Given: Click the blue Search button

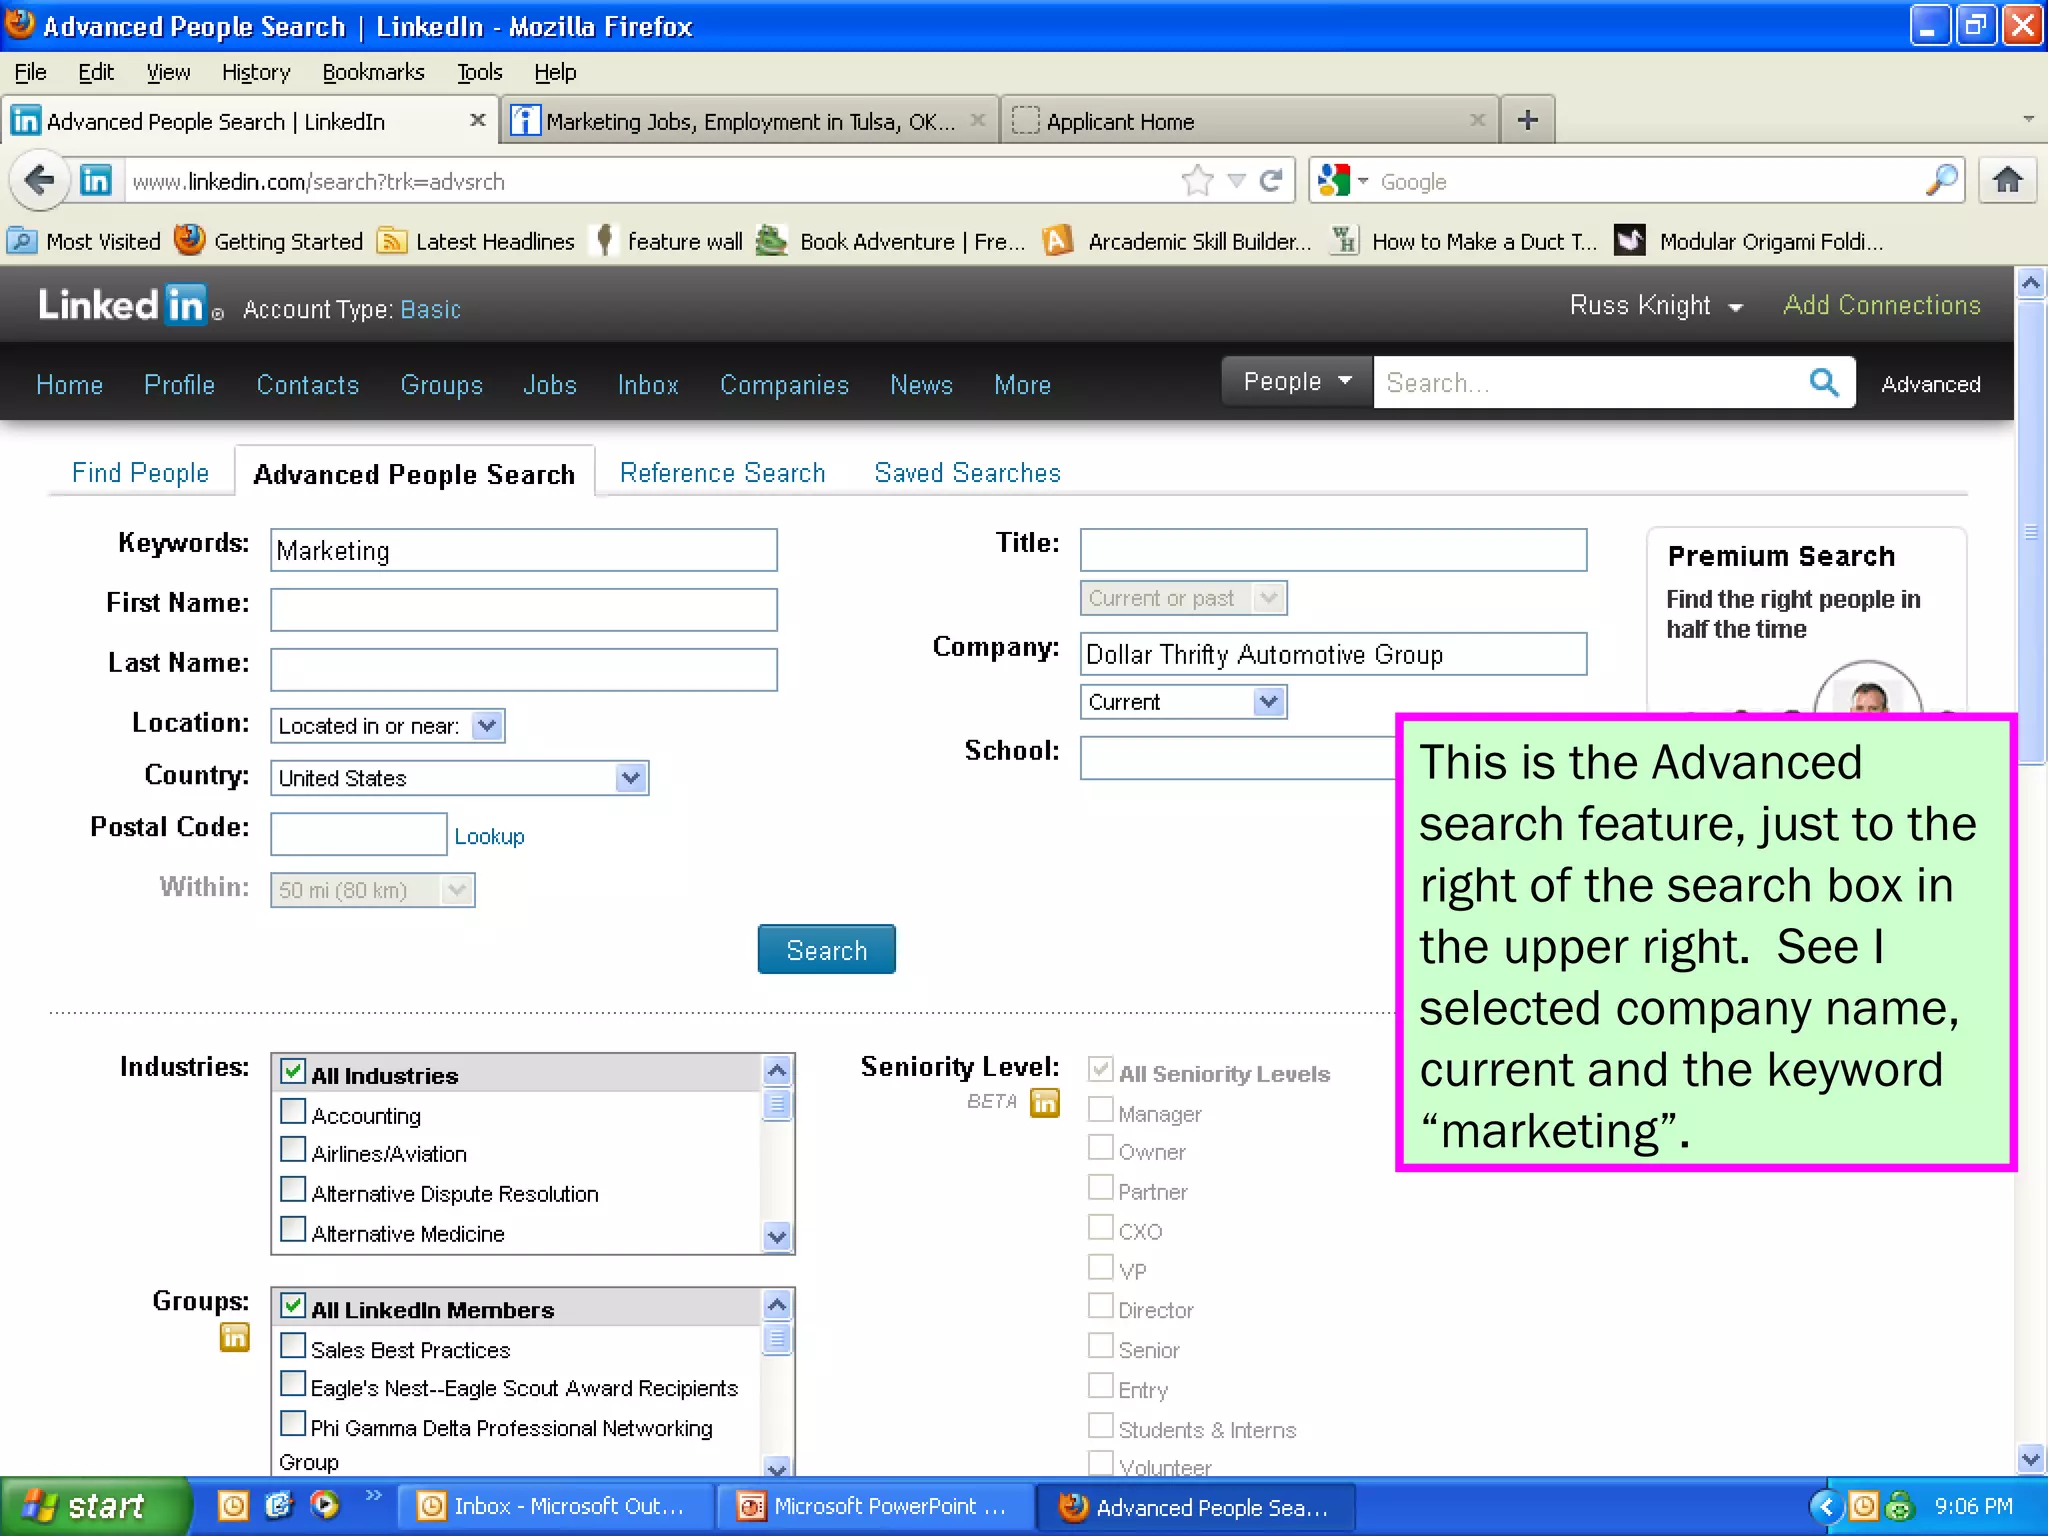Looking at the screenshot, I should coord(826,949).
